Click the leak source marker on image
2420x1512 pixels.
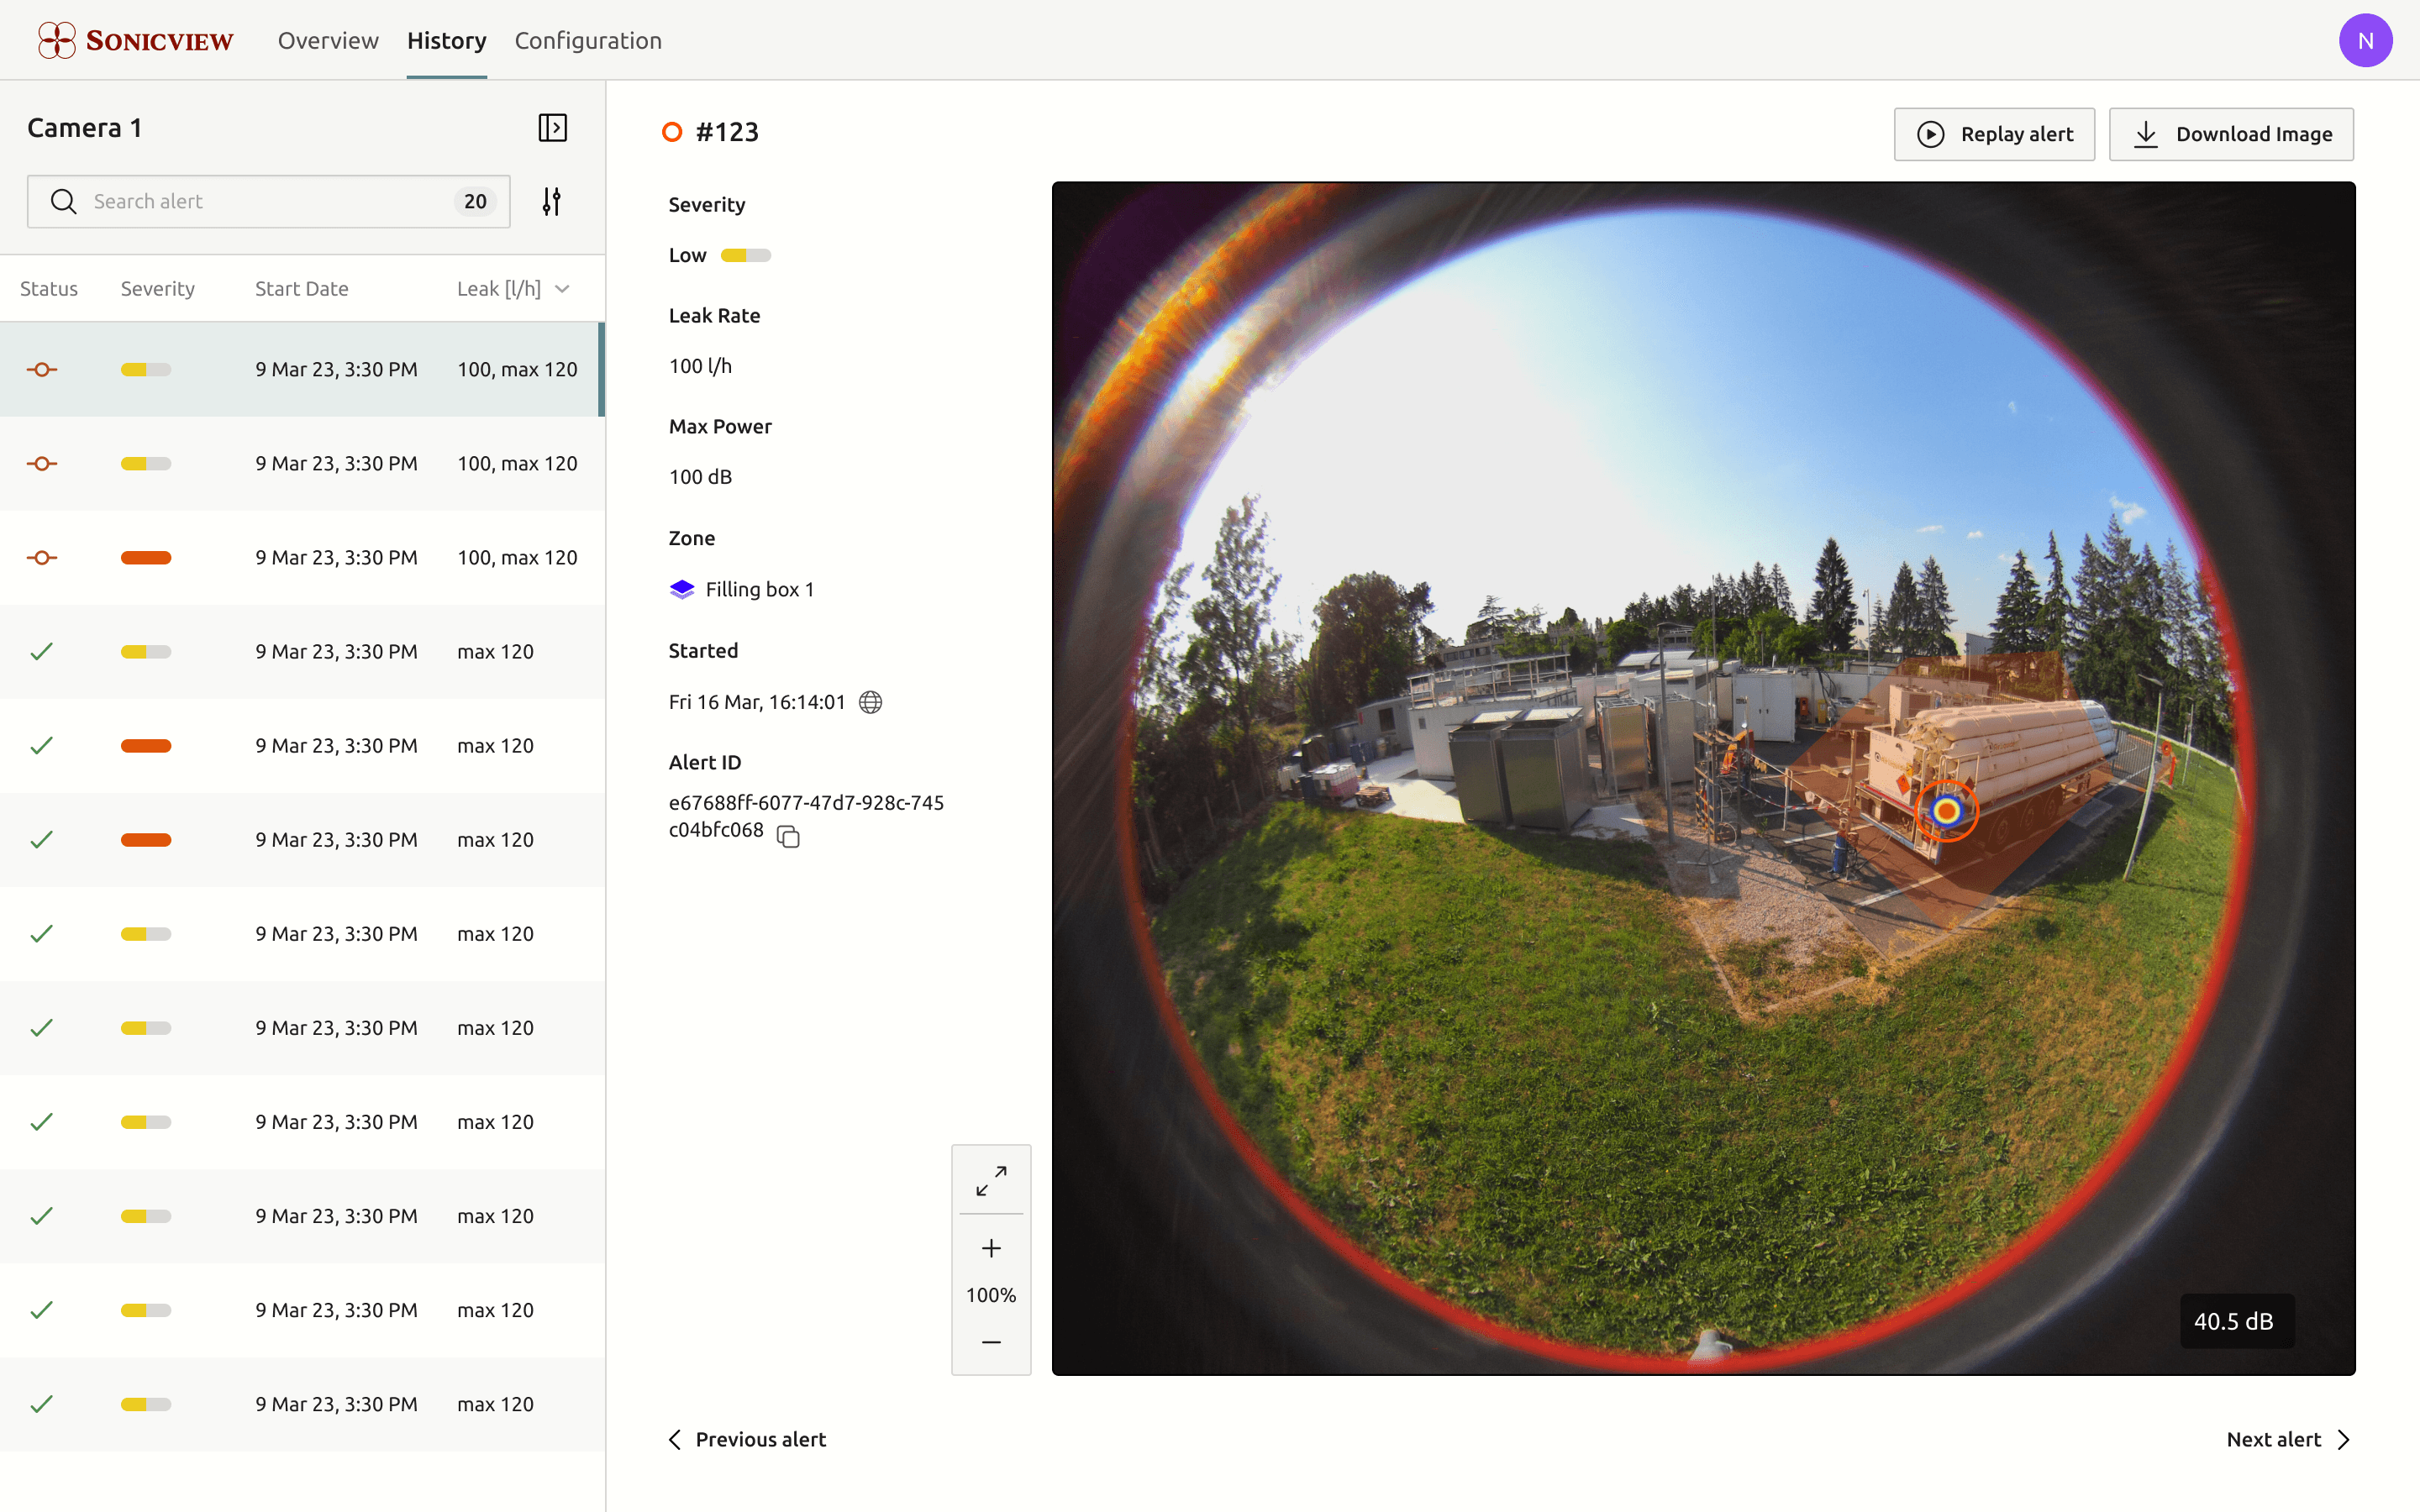click(x=1945, y=810)
